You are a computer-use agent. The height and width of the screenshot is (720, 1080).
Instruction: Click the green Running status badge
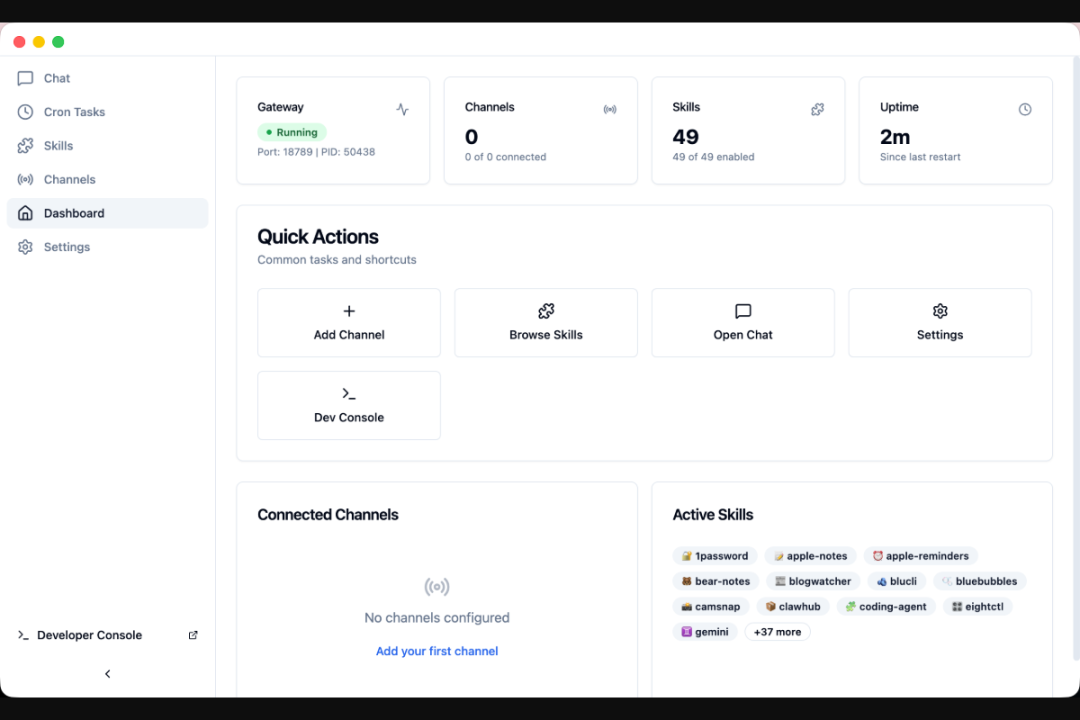[x=292, y=132]
